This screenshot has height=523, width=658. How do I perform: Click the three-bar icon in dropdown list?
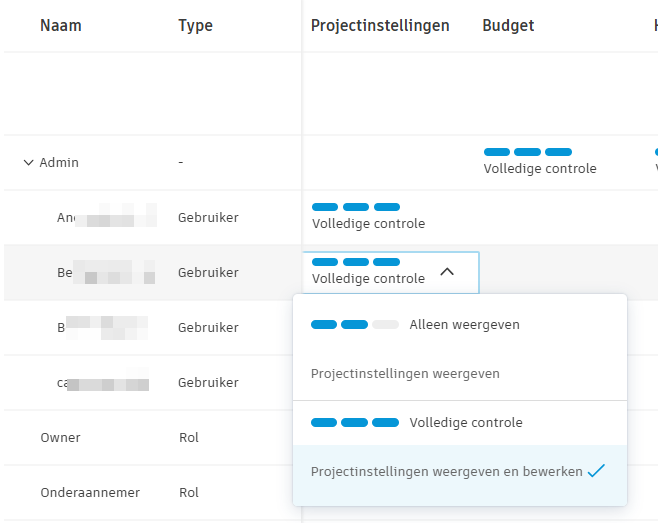tap(355, 423)
